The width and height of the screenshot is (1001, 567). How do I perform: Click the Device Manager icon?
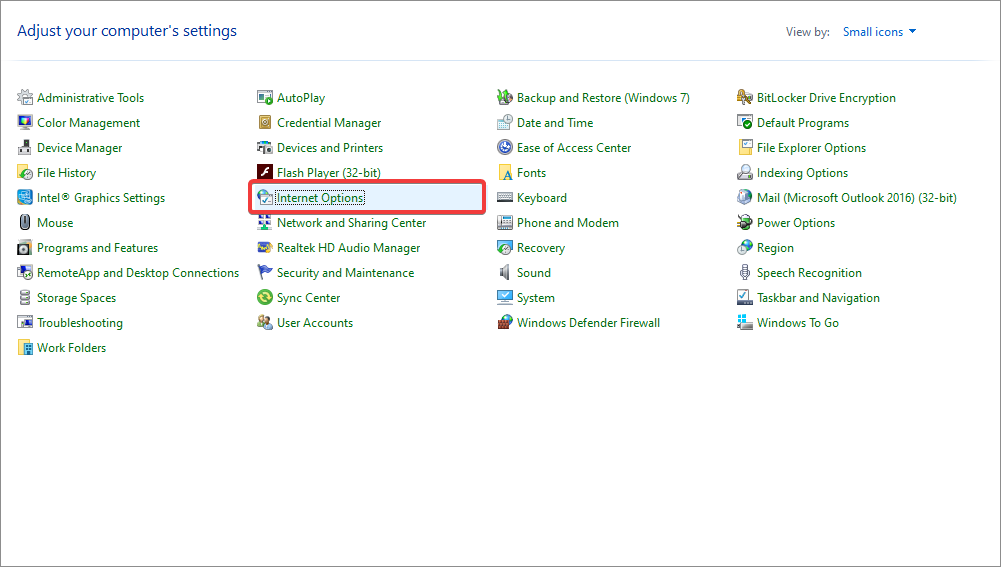point(25,147)
